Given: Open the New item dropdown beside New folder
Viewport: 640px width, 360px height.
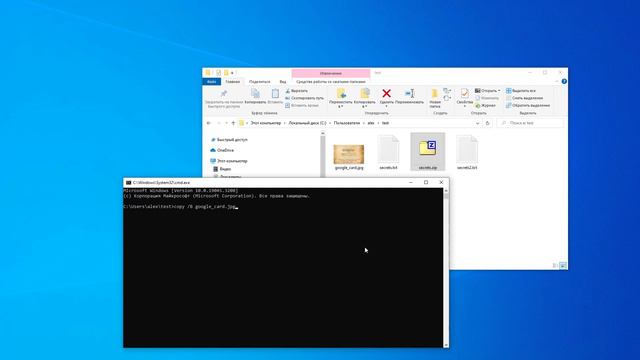Looking at the screenshot, I should point(447,91).
